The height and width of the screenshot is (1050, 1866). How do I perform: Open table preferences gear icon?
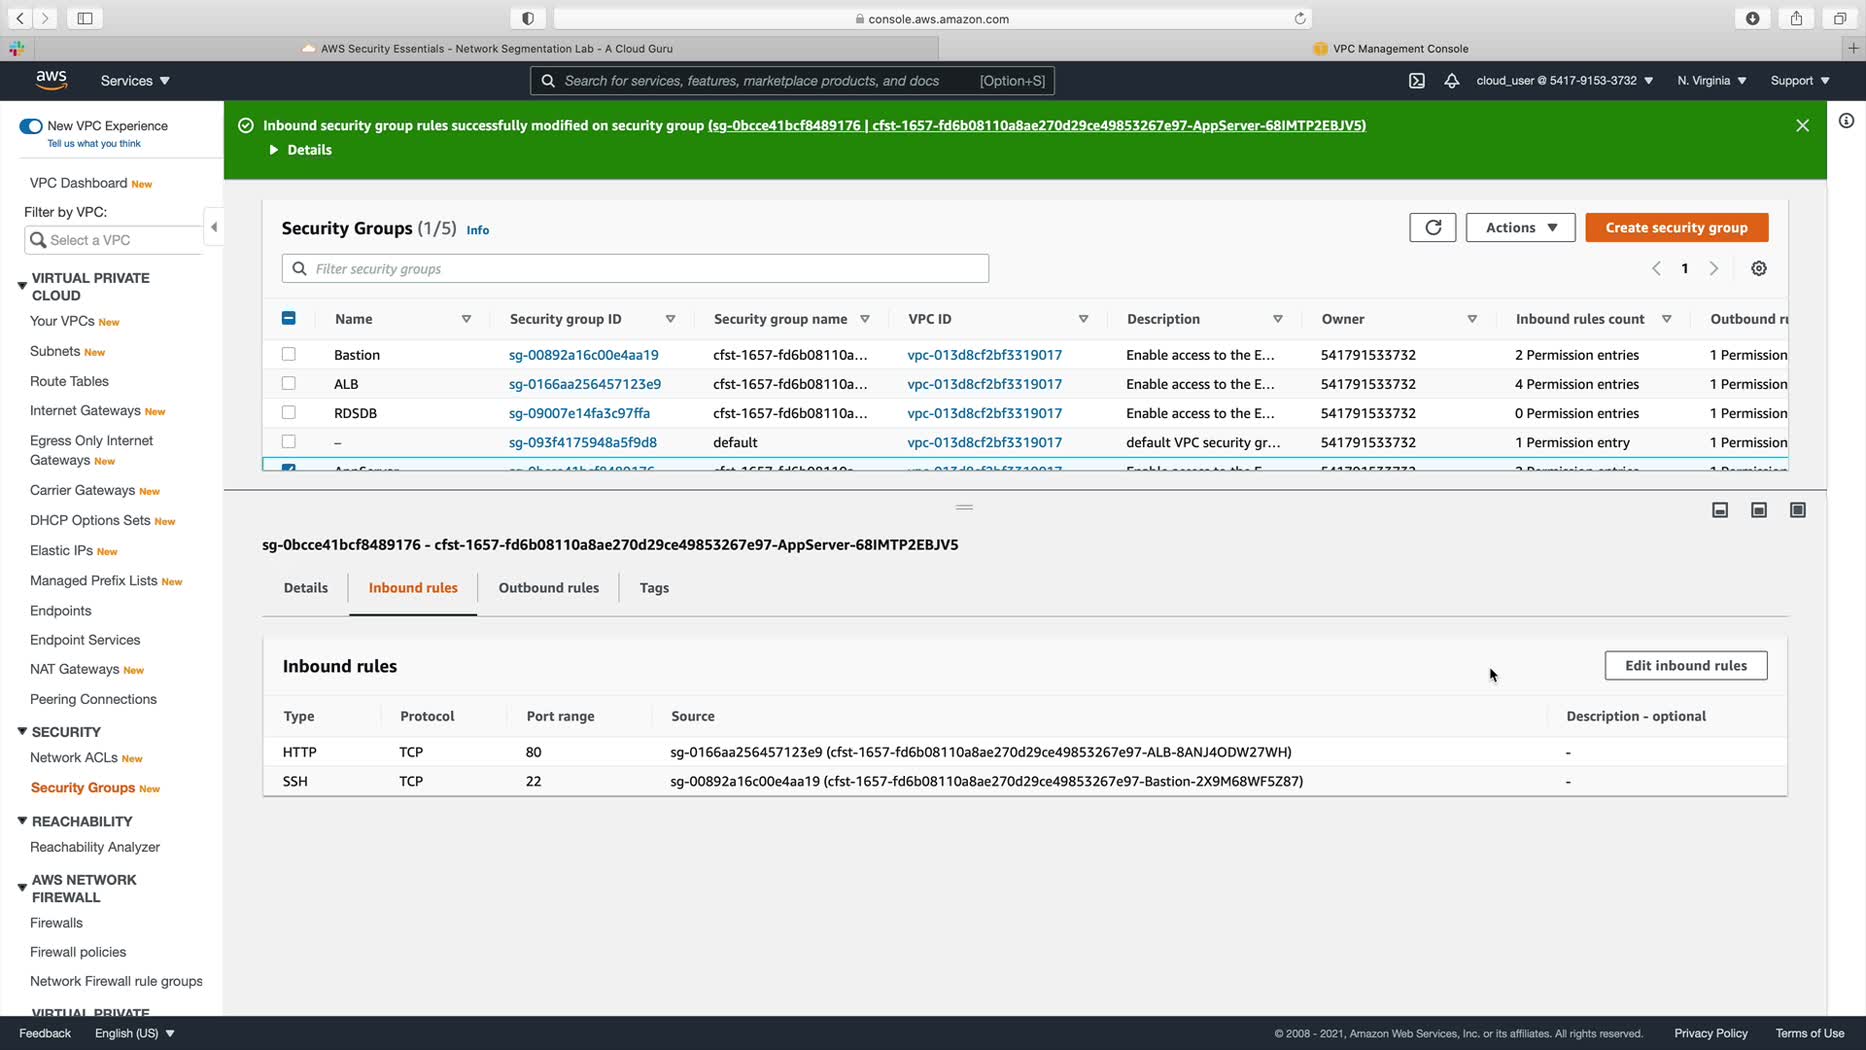pyautogui.click(x=1759, y=269)
